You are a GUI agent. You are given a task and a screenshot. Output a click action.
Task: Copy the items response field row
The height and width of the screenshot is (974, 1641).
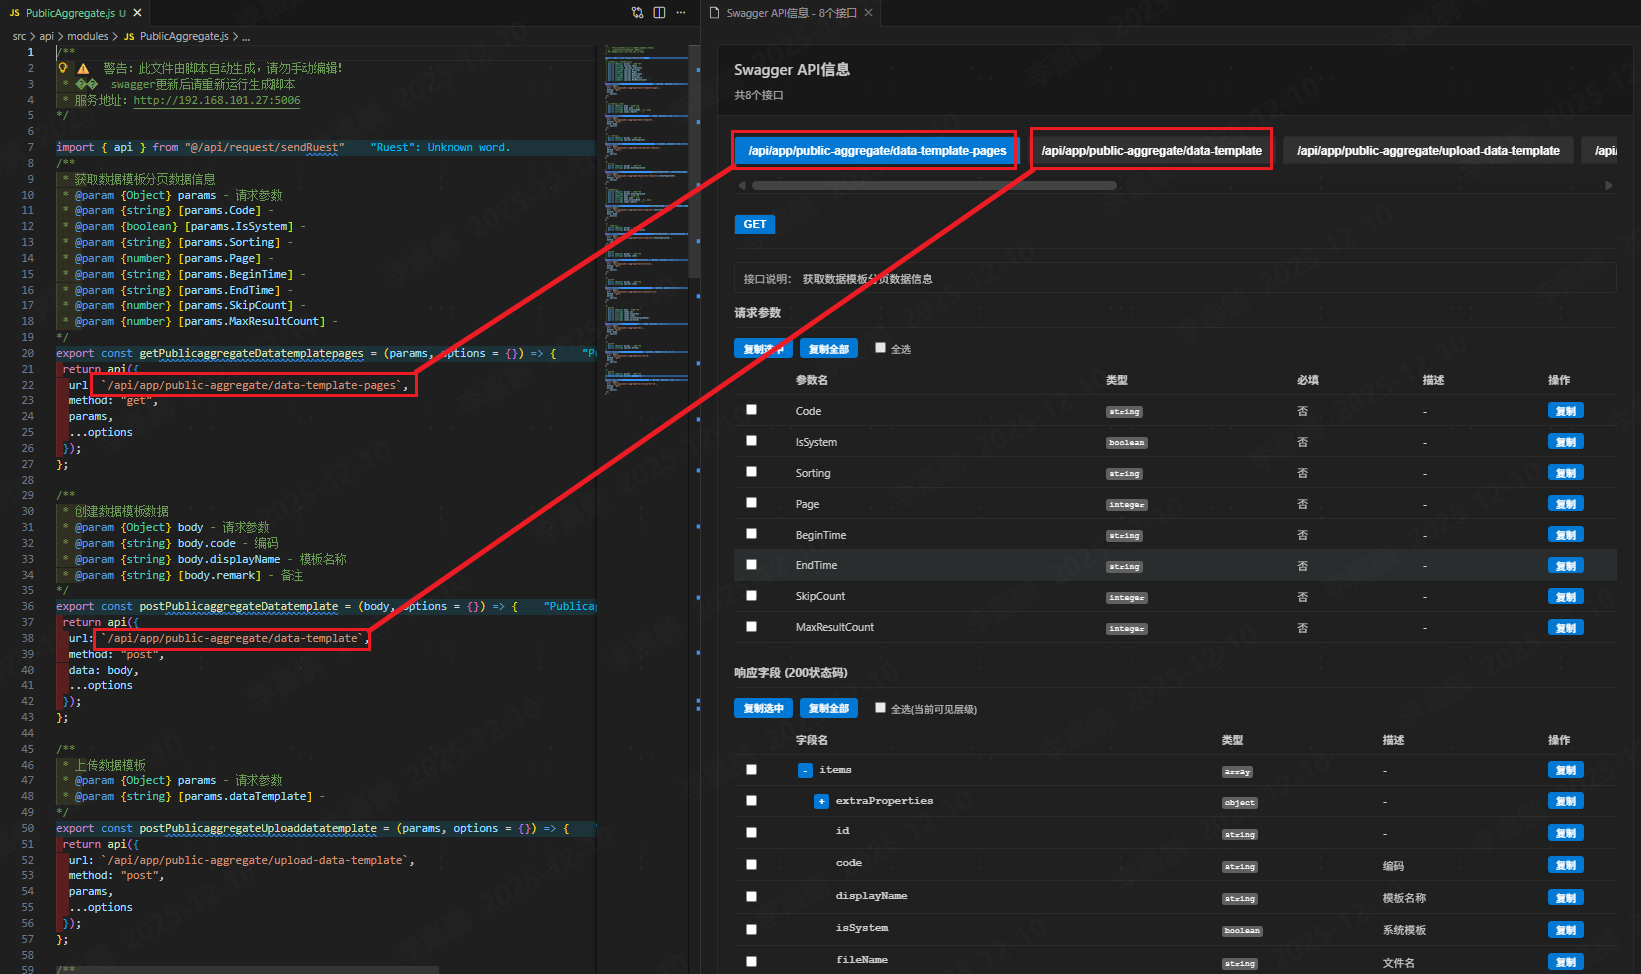(1565, 770)
